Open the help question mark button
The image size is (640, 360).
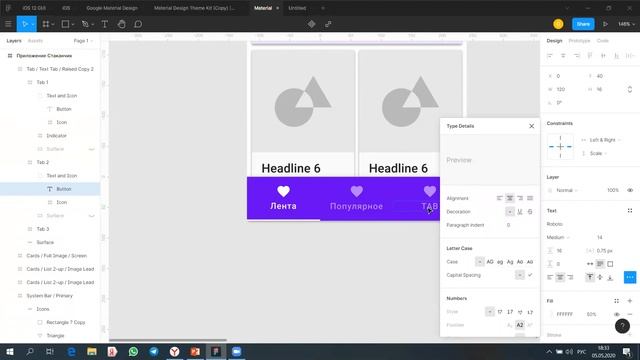point(622,326)
